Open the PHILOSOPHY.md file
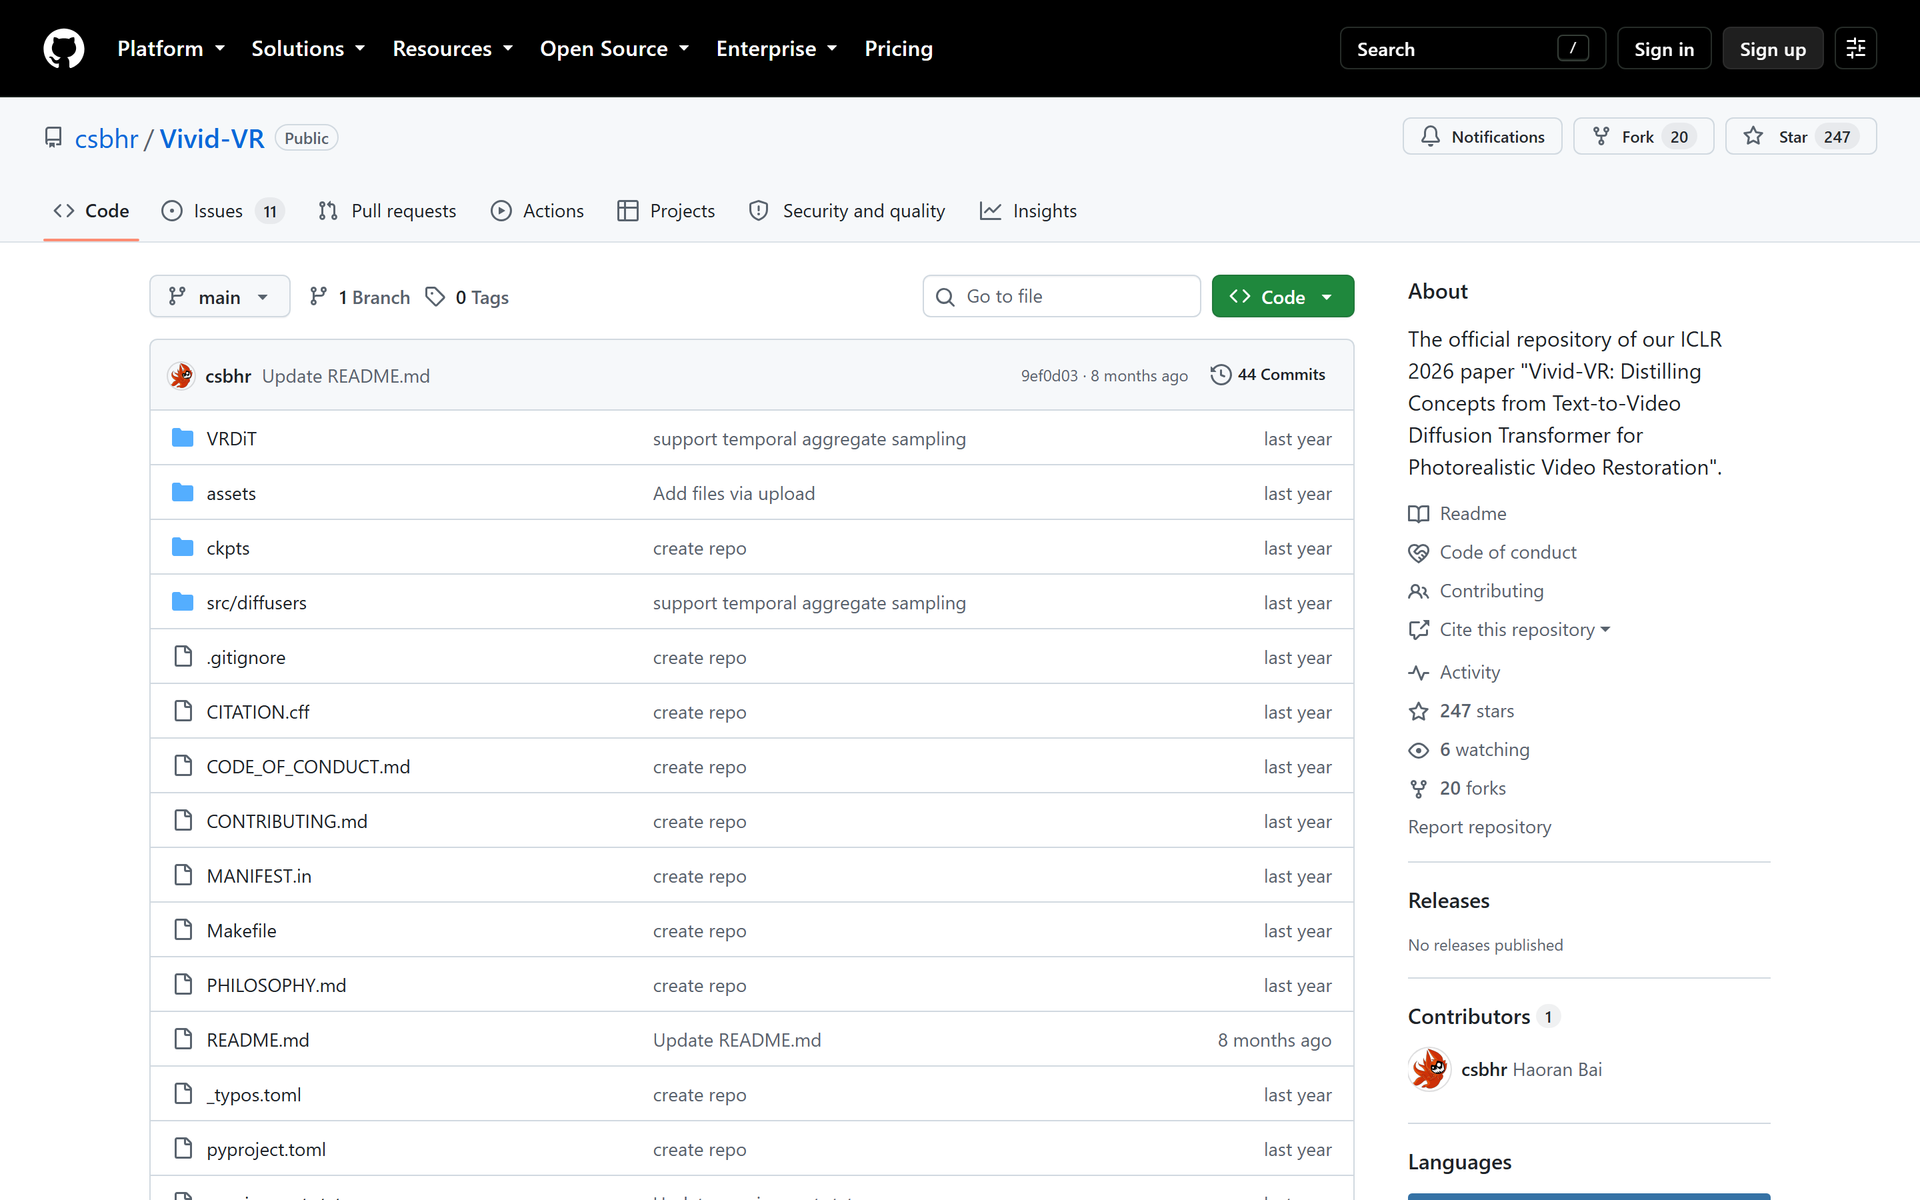1920x1200 pixels. [x=276, y=985]
